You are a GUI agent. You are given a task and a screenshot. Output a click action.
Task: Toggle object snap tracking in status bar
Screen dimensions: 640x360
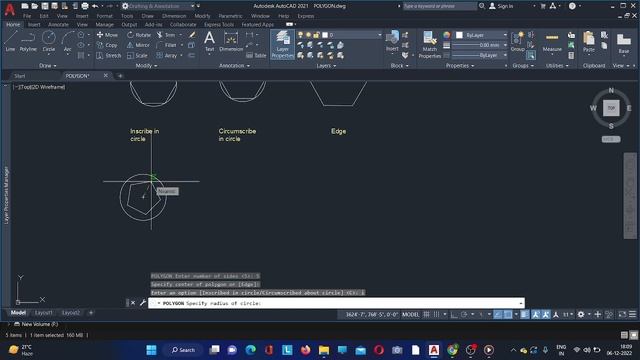[x=498, y=314]
